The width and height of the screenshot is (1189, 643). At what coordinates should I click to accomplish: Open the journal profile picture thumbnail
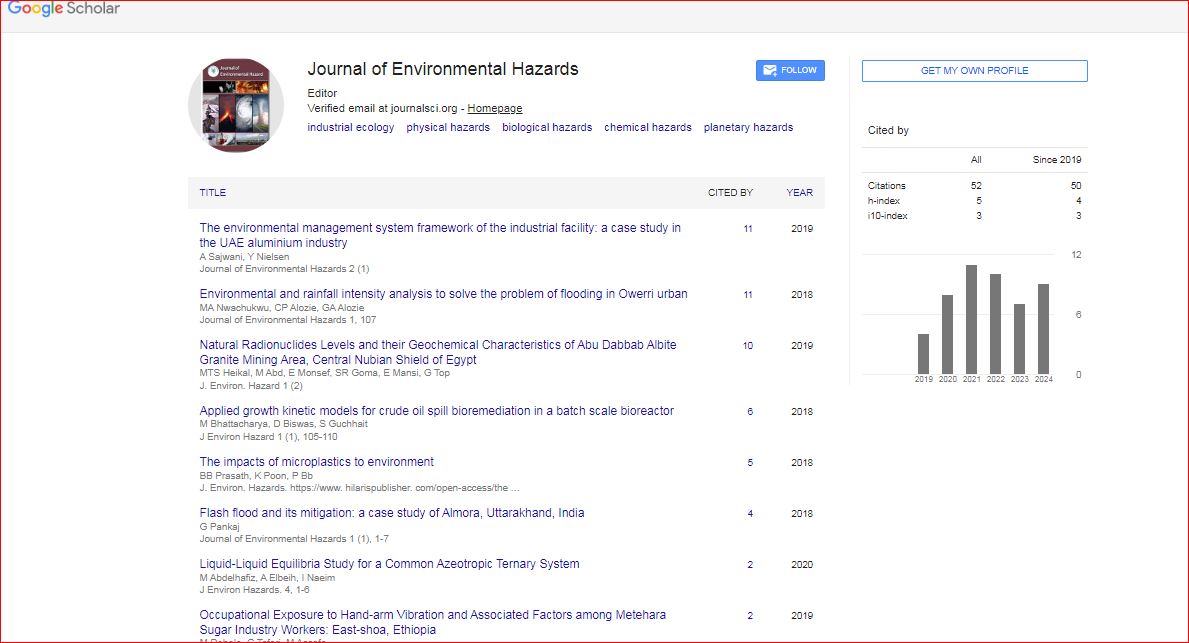236,105
